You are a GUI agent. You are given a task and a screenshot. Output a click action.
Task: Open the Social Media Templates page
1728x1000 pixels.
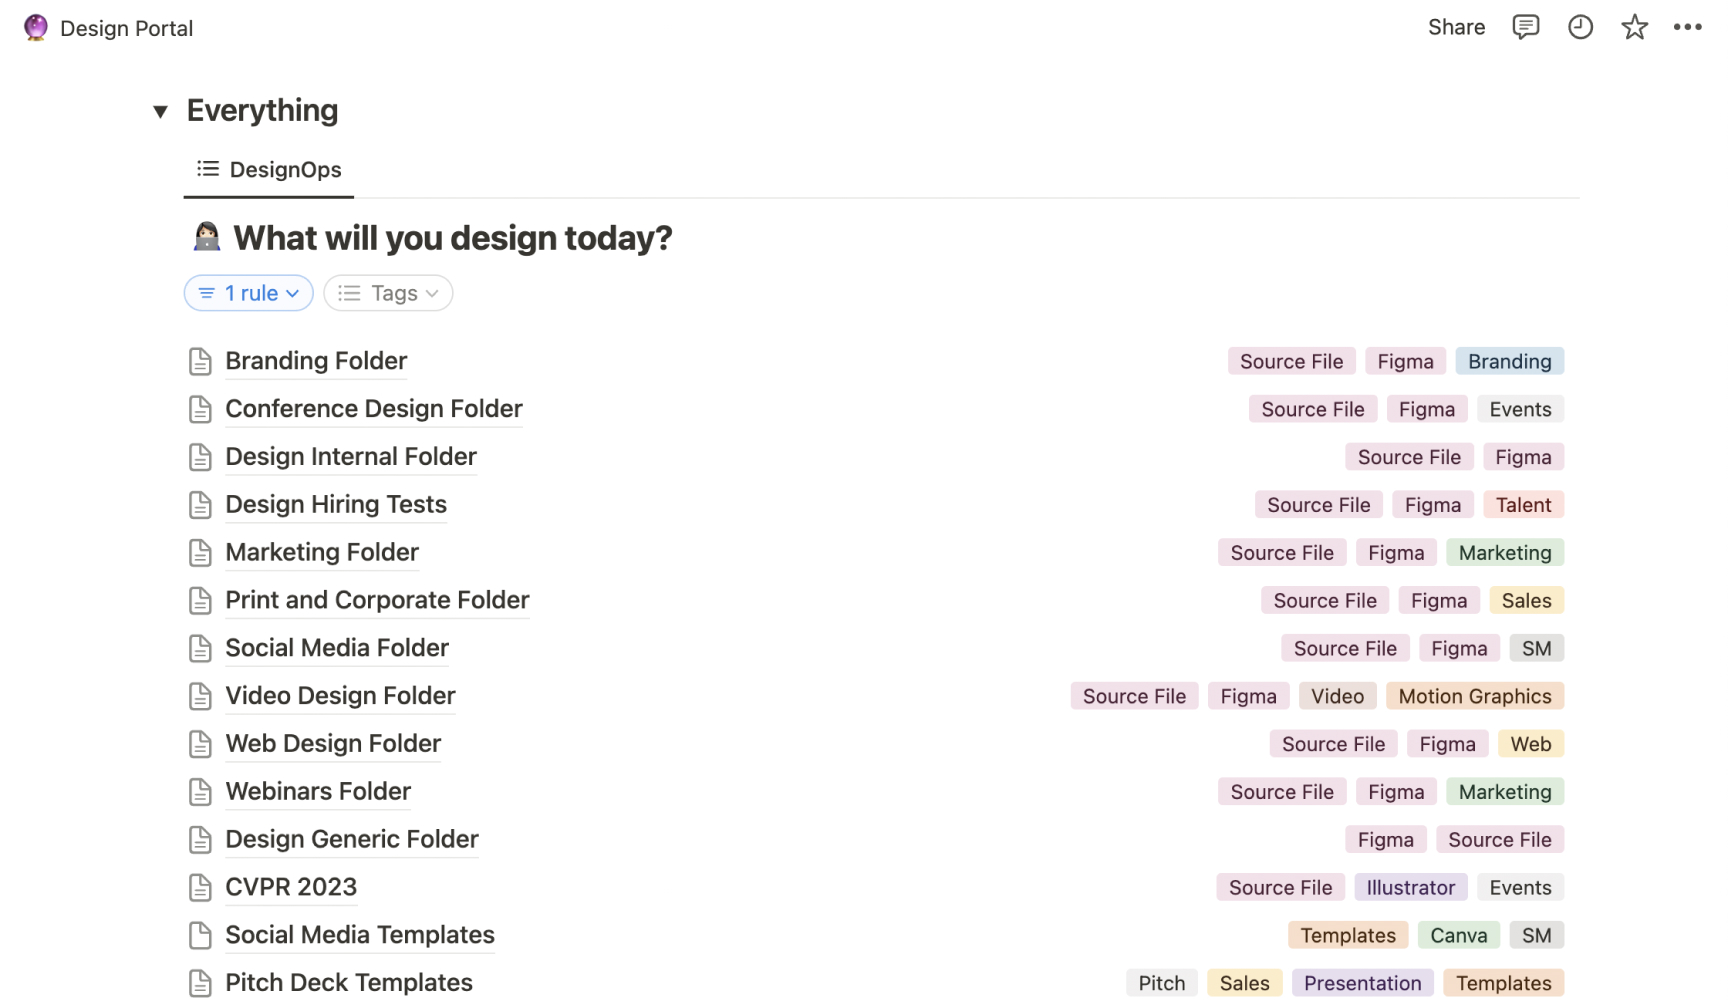[360, 935]
